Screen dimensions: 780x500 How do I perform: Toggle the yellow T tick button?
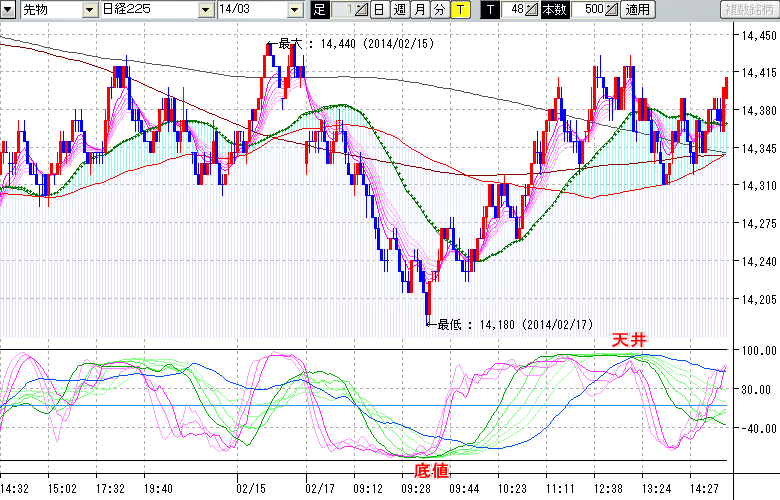pos(459,10)
